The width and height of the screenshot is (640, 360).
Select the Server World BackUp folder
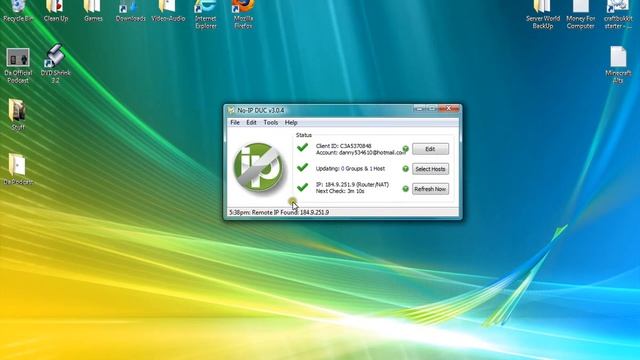pyautogui.click(x=542, y=14)
